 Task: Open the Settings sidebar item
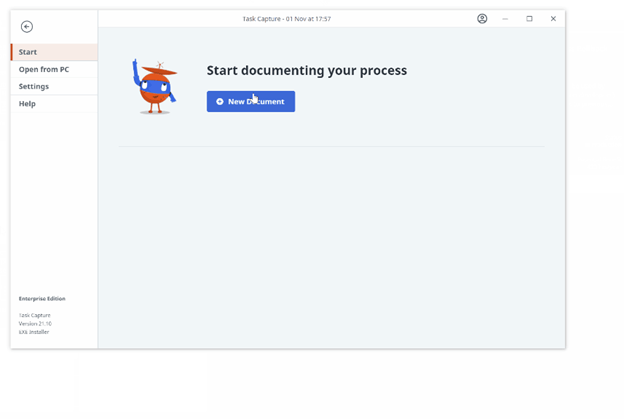click(54, 86)
